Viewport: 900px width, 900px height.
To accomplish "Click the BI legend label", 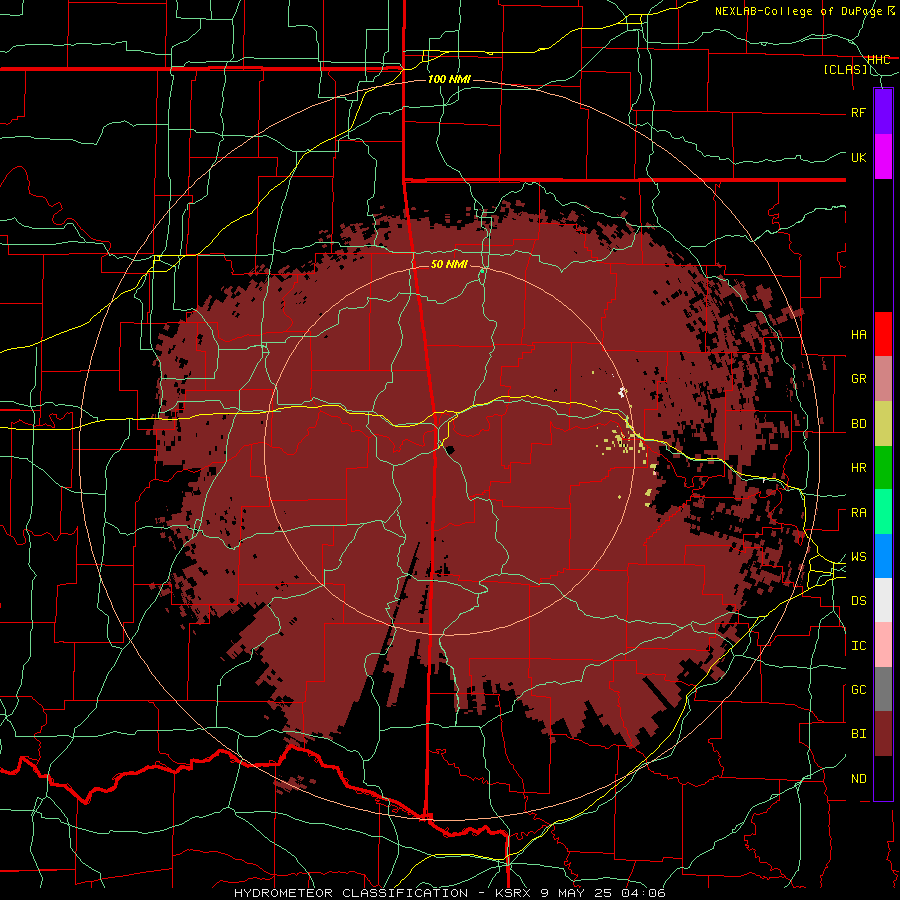I will coord(859,734).
